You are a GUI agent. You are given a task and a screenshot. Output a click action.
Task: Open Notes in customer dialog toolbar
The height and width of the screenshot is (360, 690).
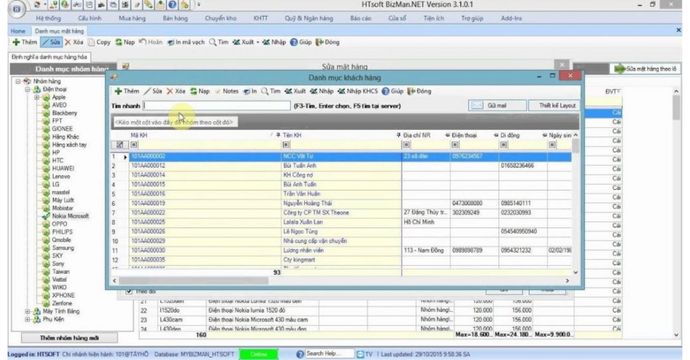click(x=227, y=91)
